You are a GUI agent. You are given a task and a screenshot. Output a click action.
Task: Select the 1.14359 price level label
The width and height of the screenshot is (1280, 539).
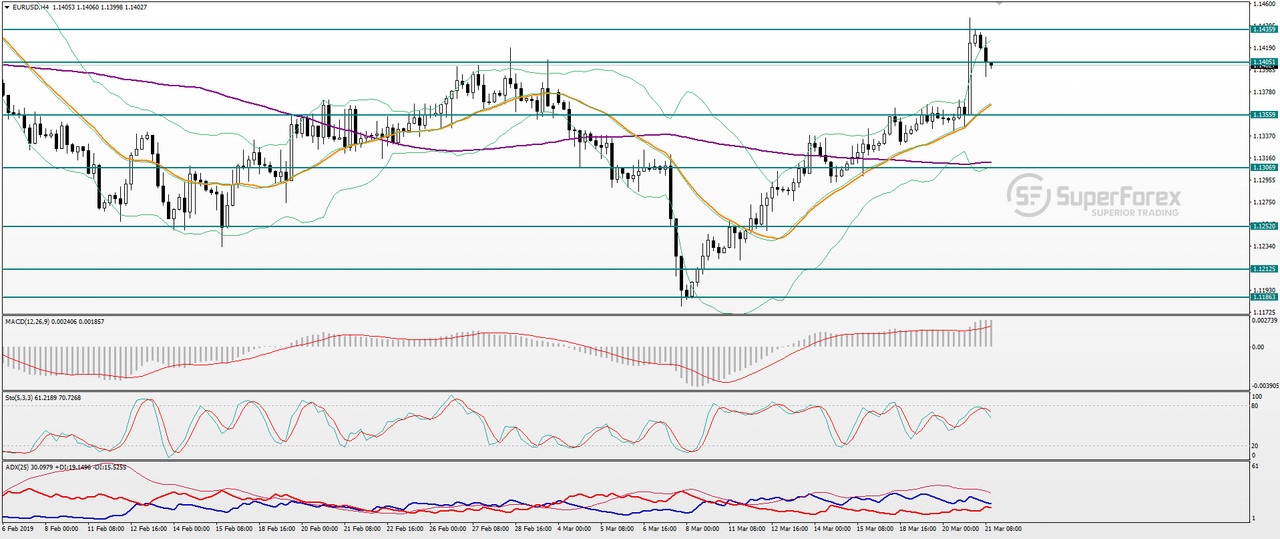coord(1264,30)
